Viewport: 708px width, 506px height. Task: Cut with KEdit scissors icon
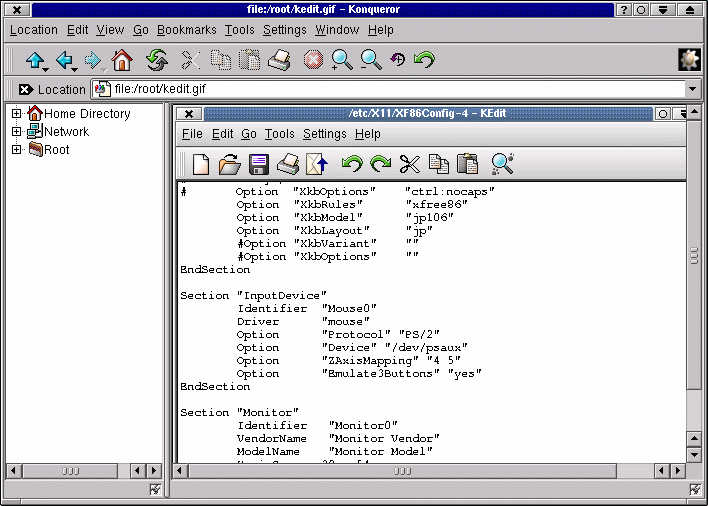click(x=410, y=164)
